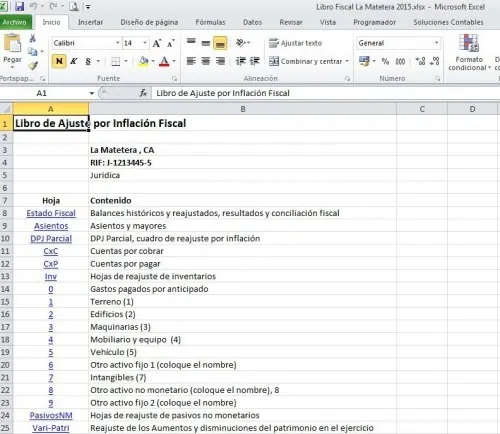500x434 pixels.
Task: Click the Save icon in quick access toolbar
Action: click(20, 6)
